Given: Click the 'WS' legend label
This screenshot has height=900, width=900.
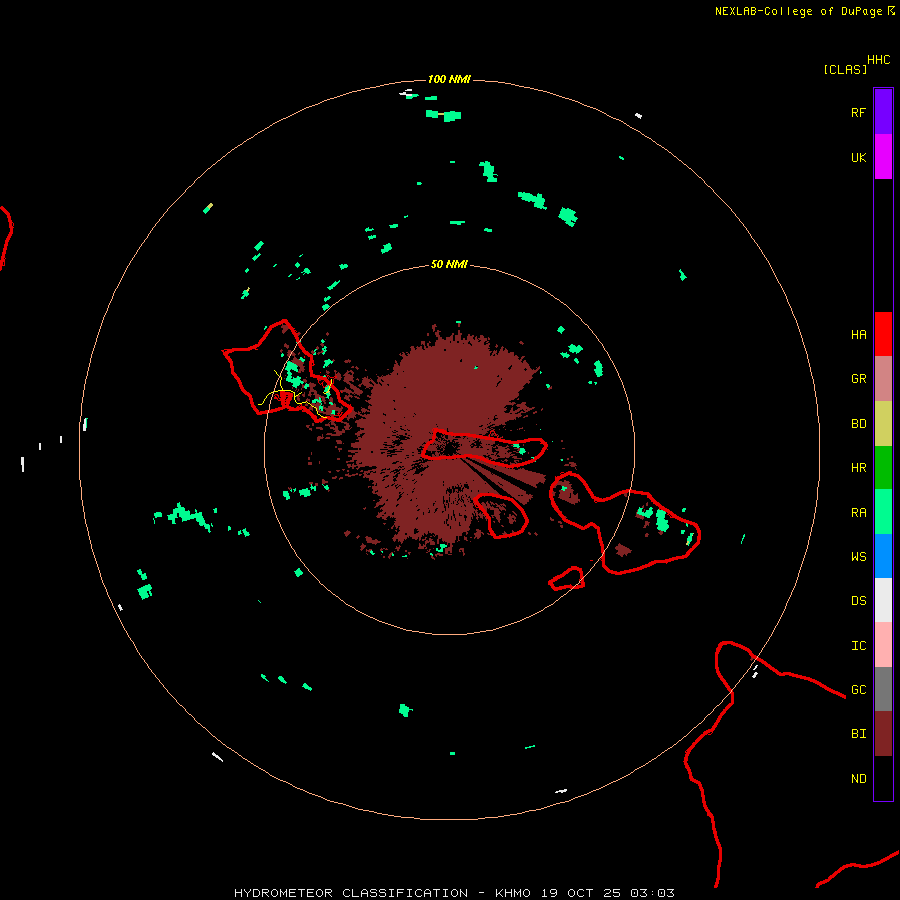Looking at the screenshot, I should pos(858,556).
